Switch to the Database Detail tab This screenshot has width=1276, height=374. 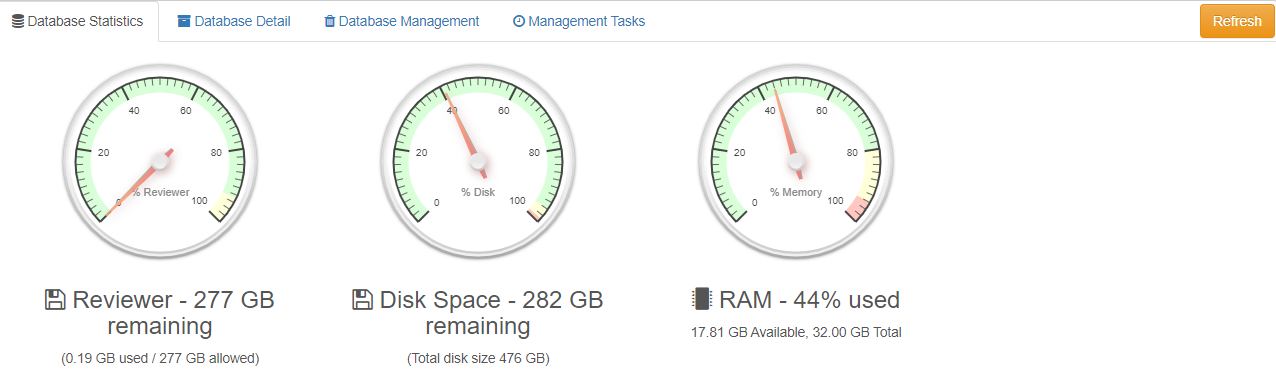coord(234,21)
